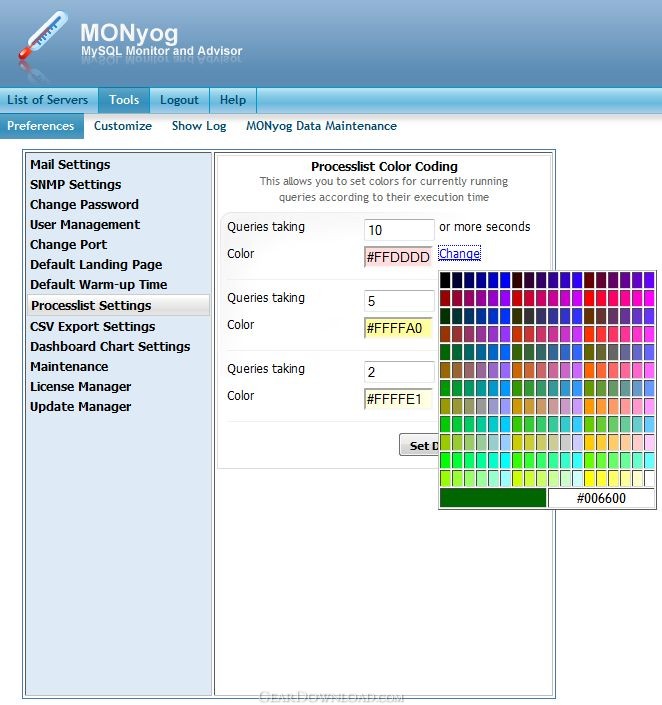Click the #006600 hex value field

pyautogui.click(x=601, y=498)
